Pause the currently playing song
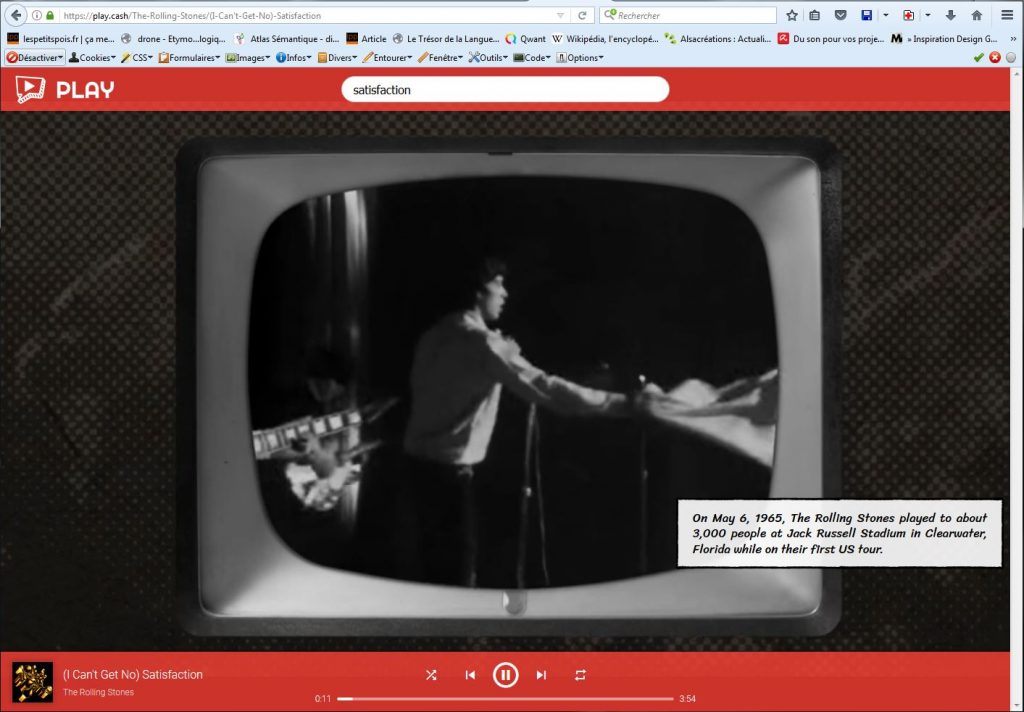1024x712 pixels. click(505, 675)
